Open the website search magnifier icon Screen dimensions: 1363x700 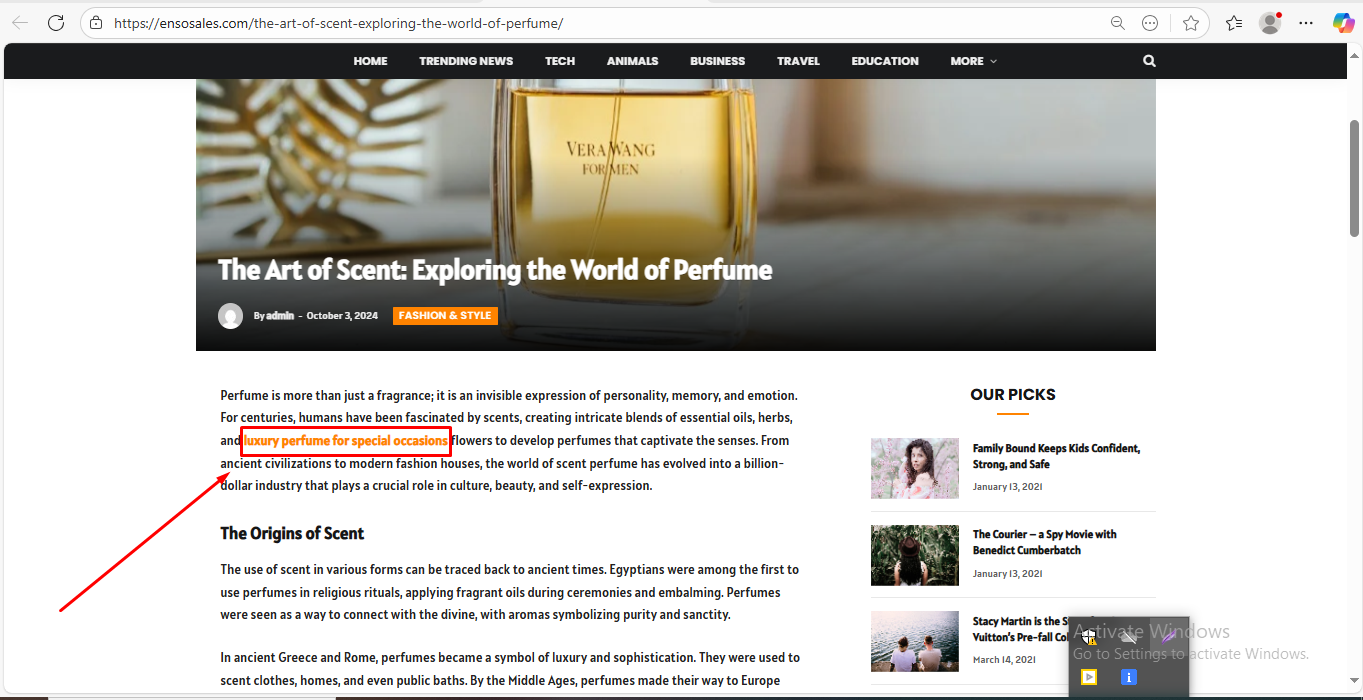pos(1149,61)
